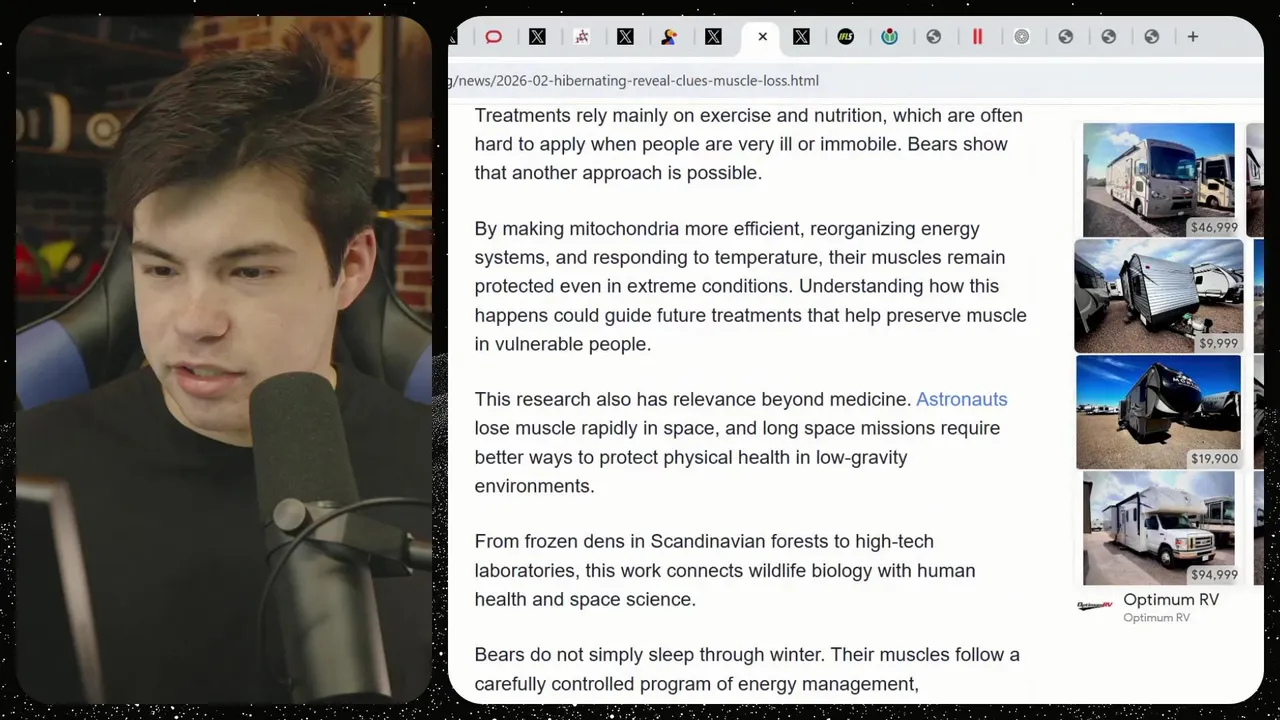Click the $19,900 price label

(x=1214, y=459)
